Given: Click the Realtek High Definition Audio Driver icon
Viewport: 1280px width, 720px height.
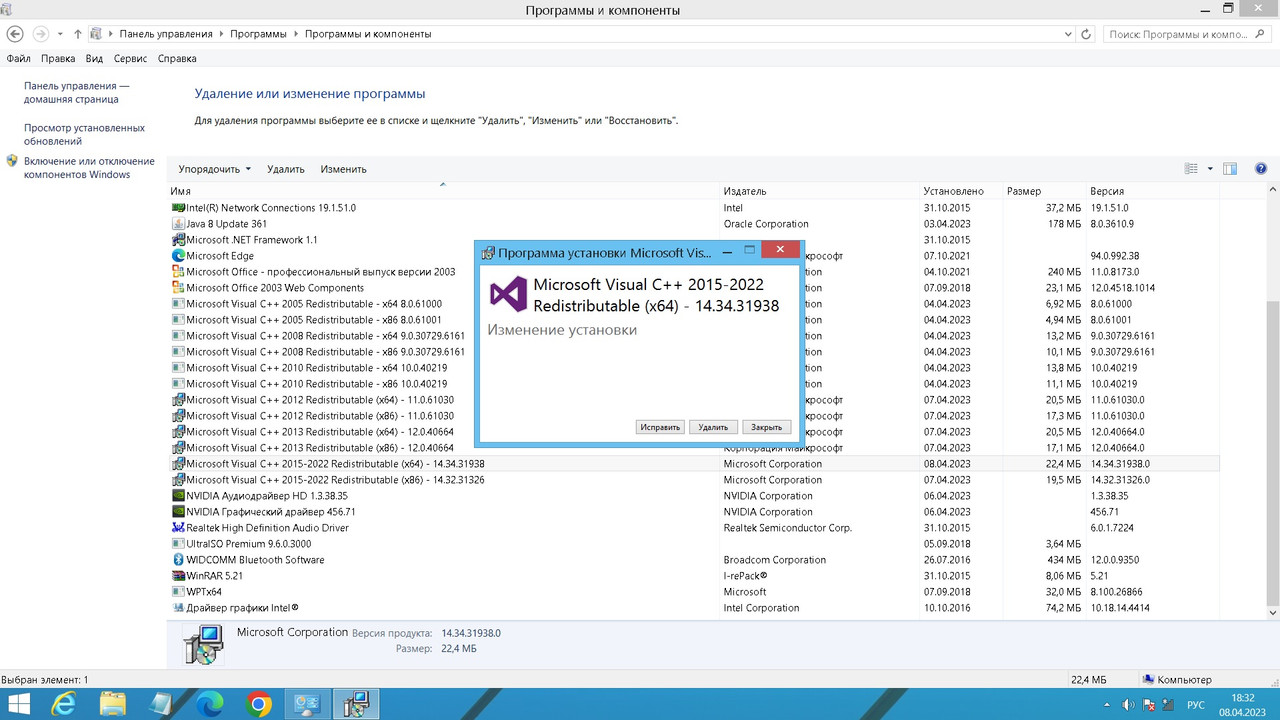Looking at the screenshot, I should (178, 528).
